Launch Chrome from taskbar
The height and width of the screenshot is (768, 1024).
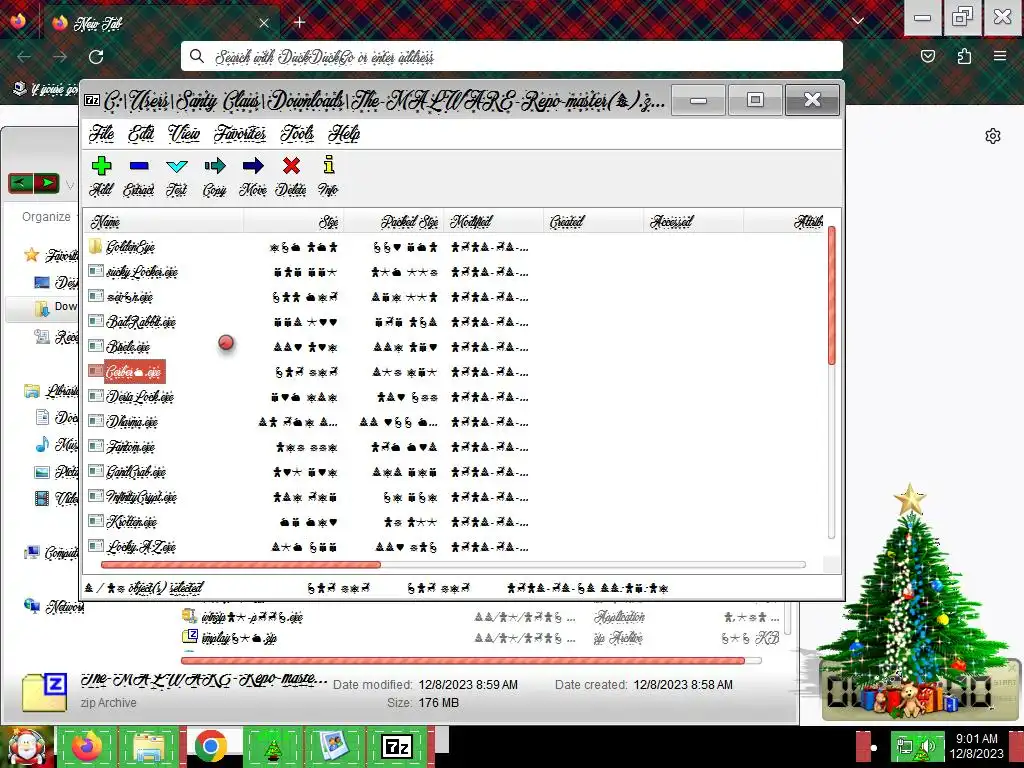(210, 746)
